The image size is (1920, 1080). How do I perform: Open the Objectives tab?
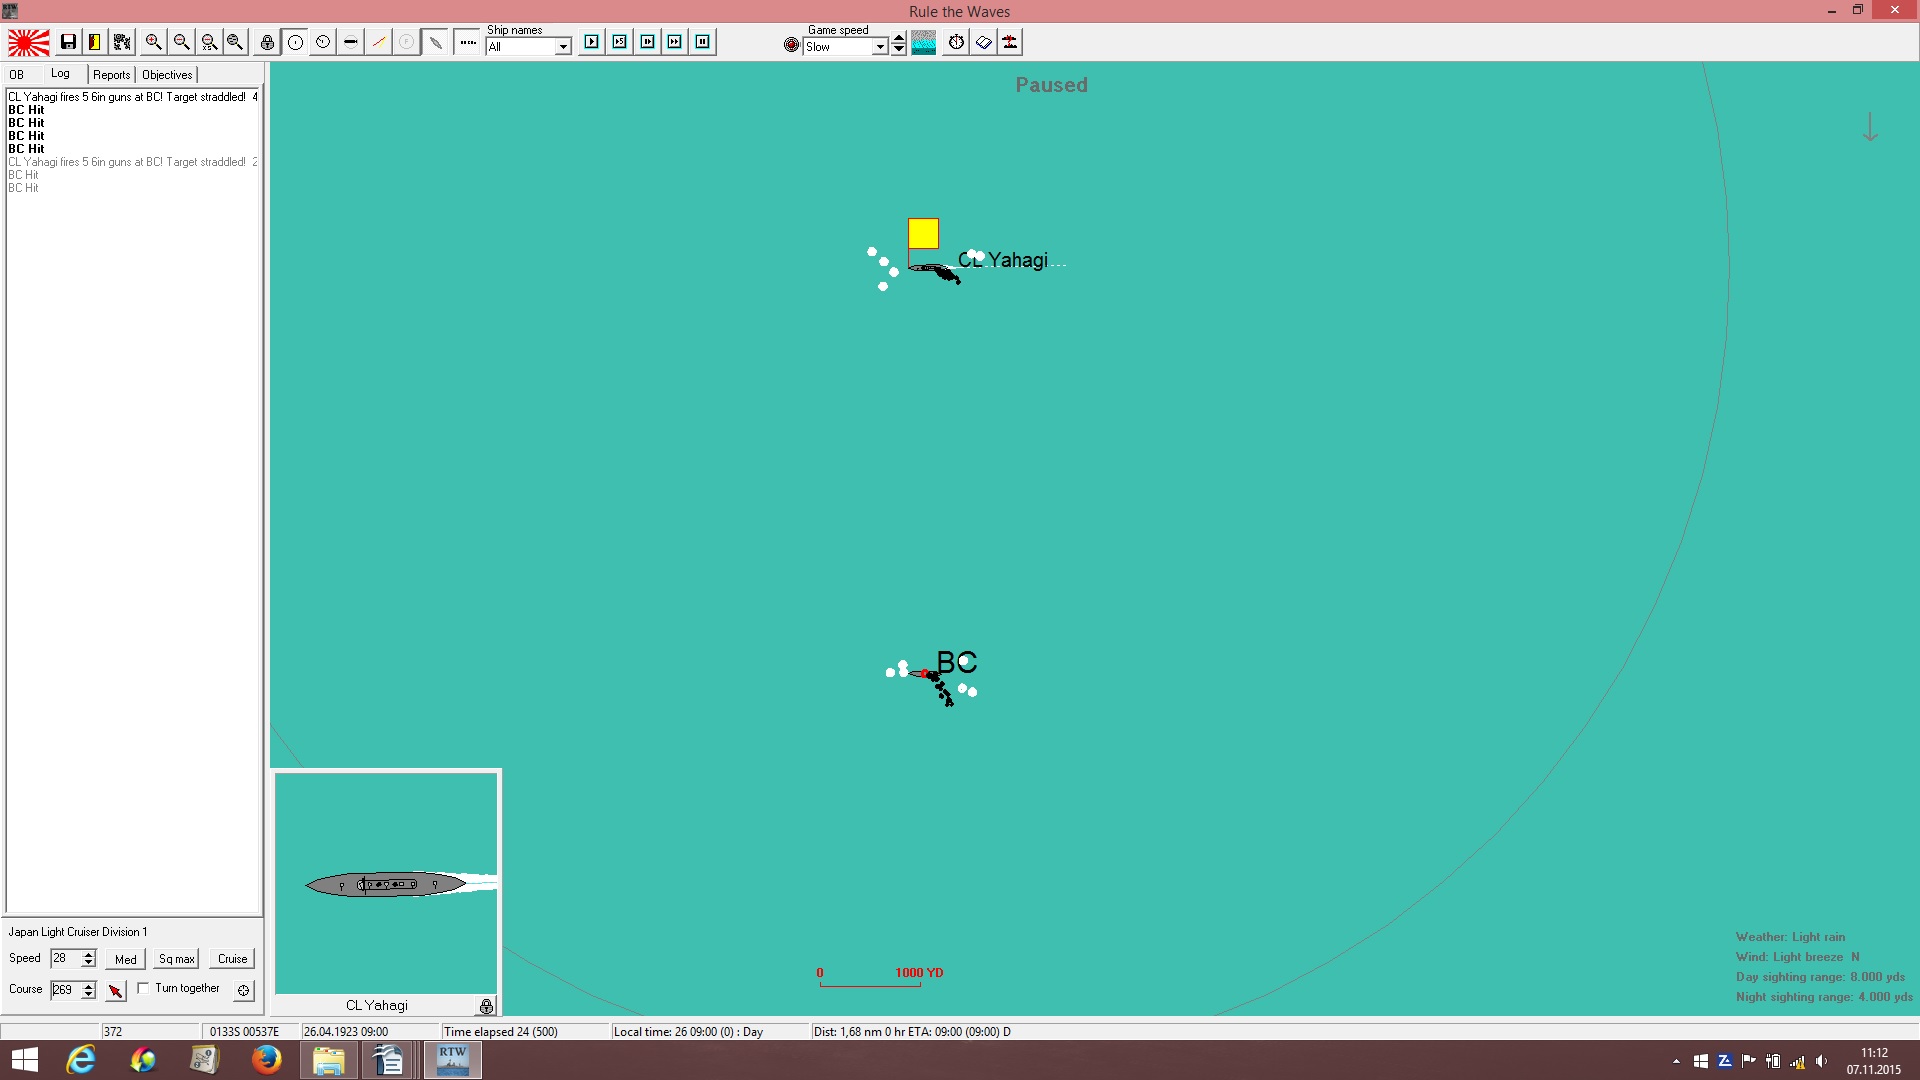click(167, 75)
